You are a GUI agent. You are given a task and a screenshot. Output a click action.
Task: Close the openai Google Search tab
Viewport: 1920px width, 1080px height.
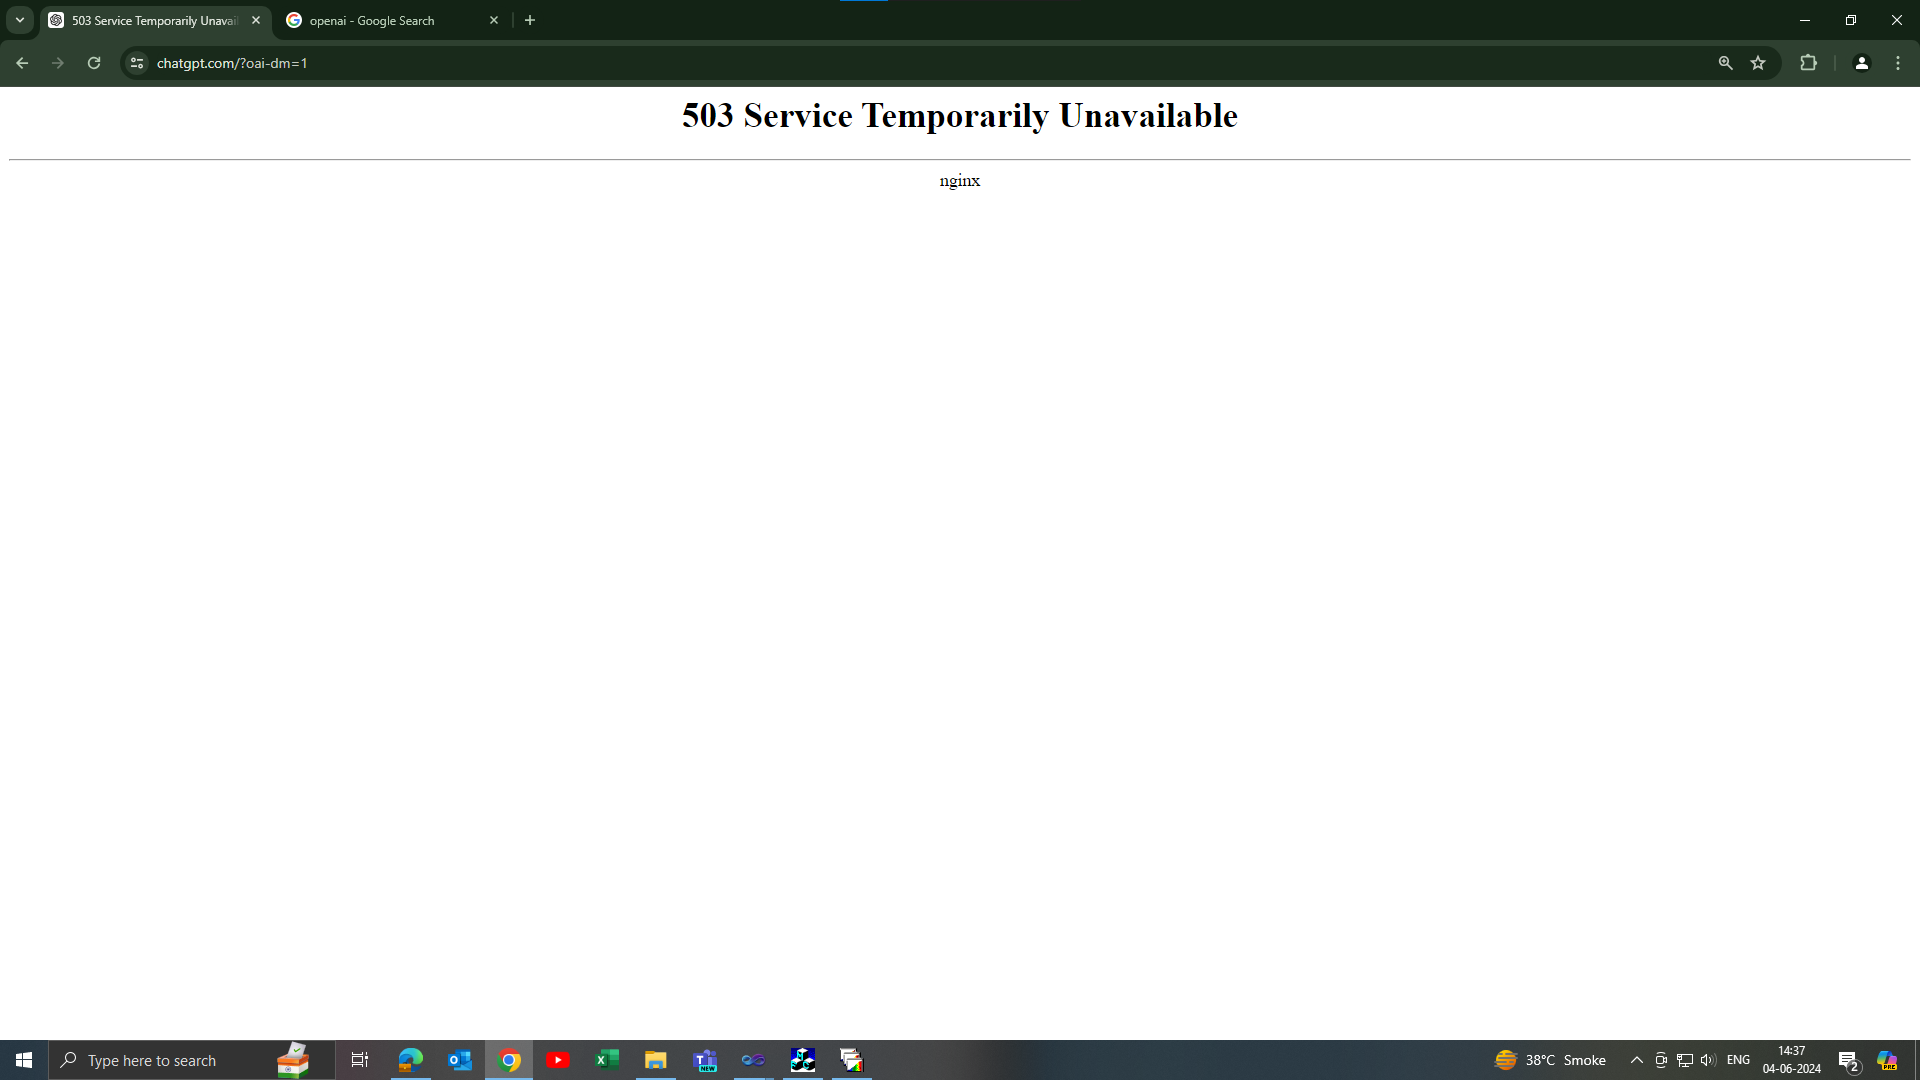point(494,20)
